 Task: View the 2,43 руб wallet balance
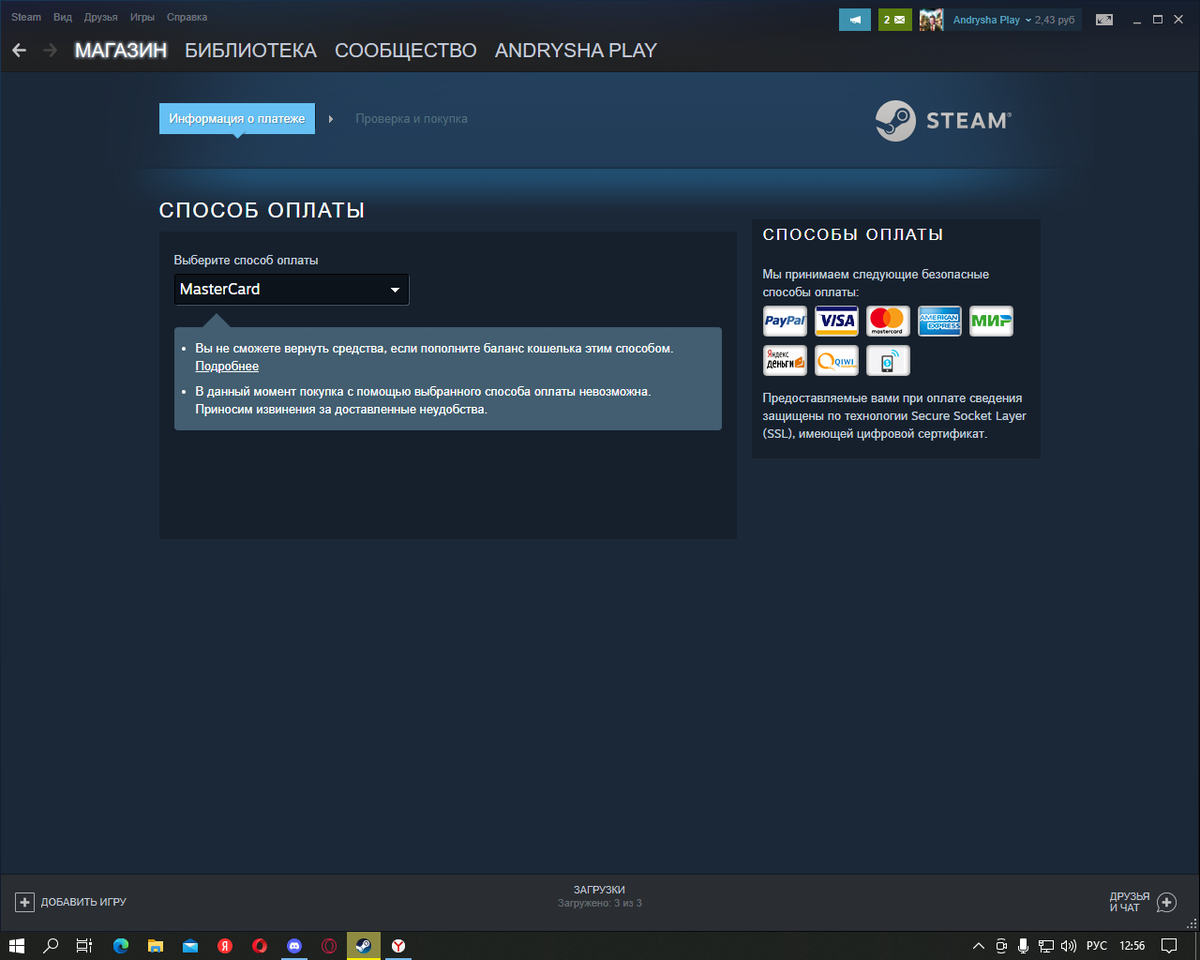coord(1055,19)
